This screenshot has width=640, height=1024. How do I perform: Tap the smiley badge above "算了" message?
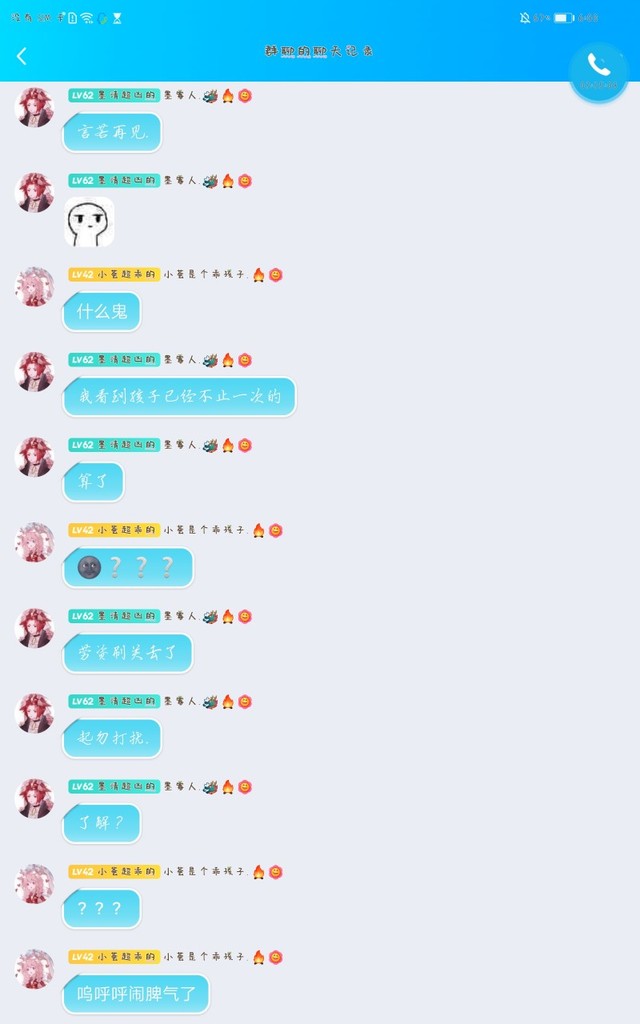pyautogui.click(x=245, y=445)
